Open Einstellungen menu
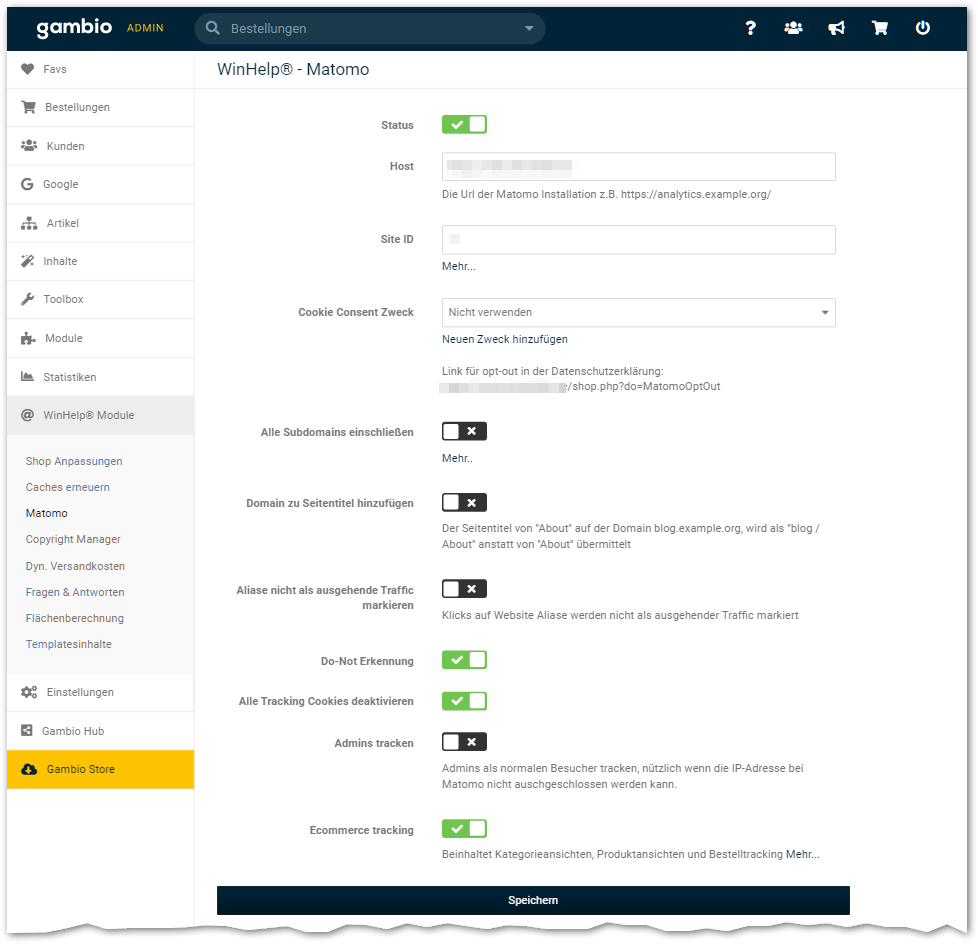978x944 pixels. tap(100, 692)
